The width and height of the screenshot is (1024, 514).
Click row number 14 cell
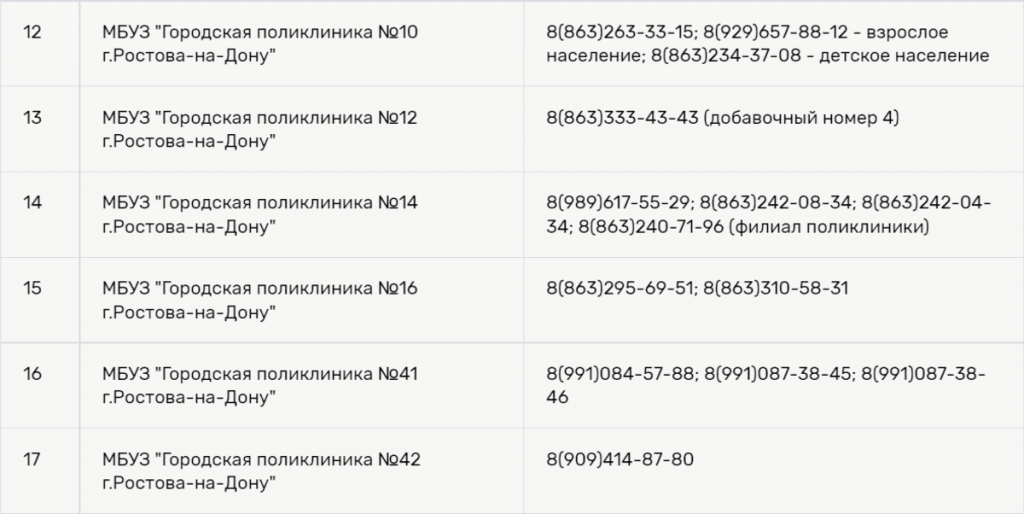(x=32, y=203)
